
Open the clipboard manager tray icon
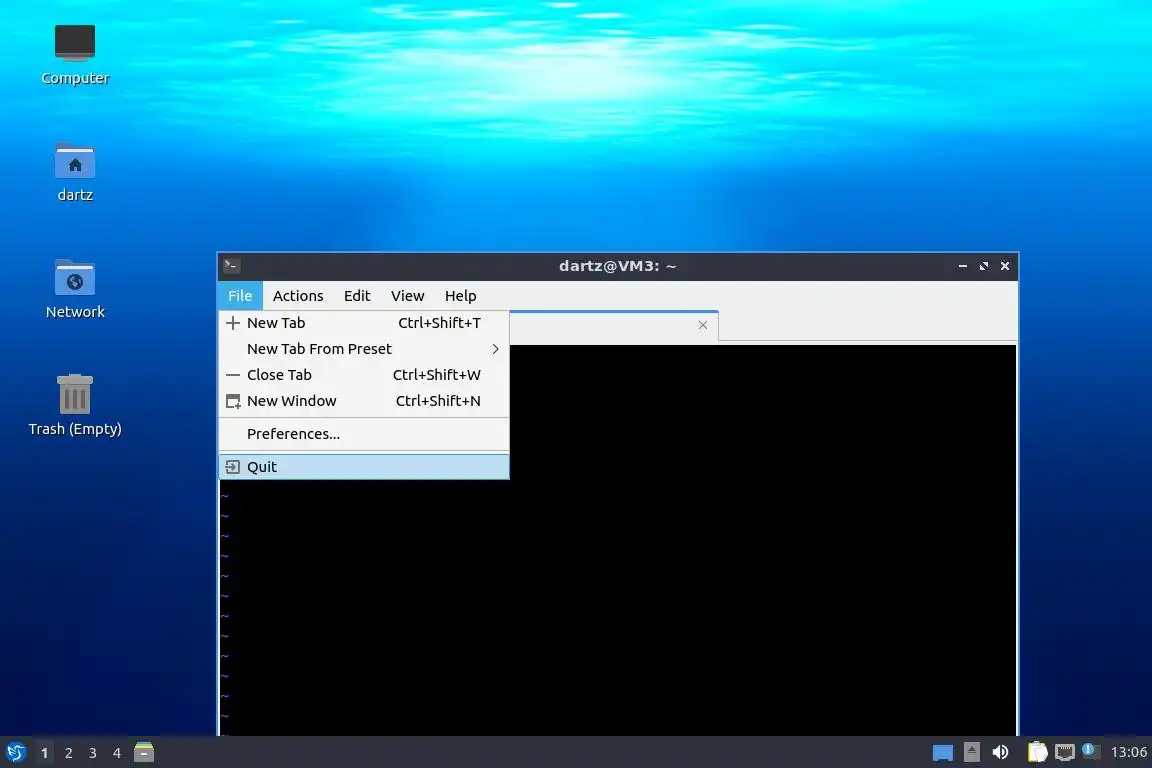(1037, 752)
